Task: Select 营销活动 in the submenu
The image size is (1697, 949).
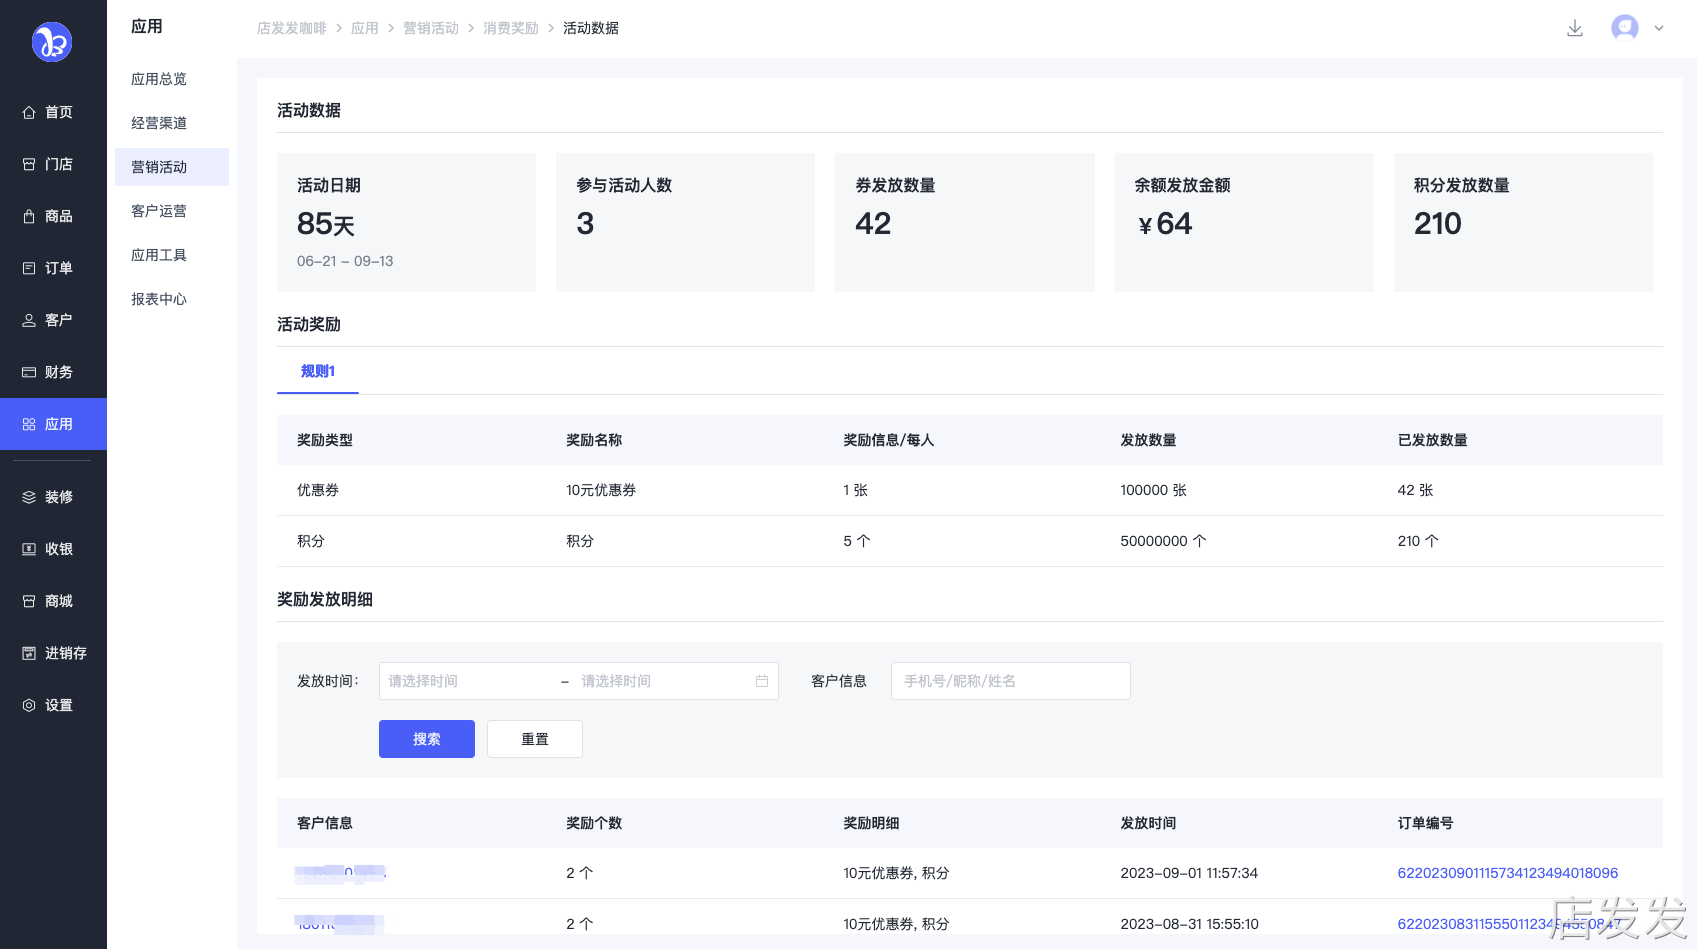Action: (172, 167)
